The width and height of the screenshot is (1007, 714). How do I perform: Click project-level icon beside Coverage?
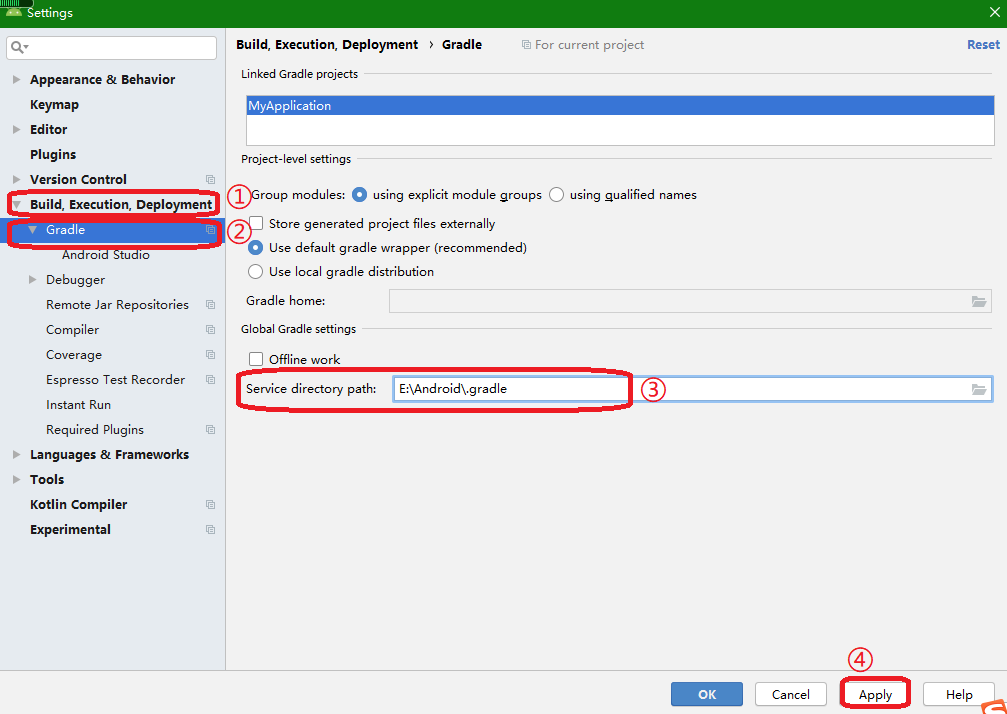coord(210,354)
